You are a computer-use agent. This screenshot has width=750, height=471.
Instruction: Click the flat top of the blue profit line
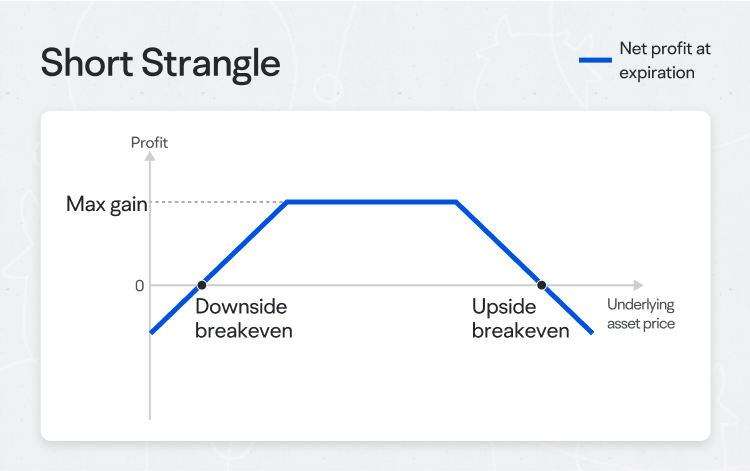pyautogui.click(x=372, y=202)
